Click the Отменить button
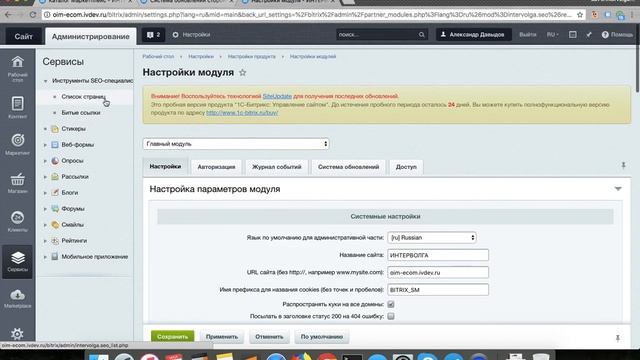 (x=269, y=337)
